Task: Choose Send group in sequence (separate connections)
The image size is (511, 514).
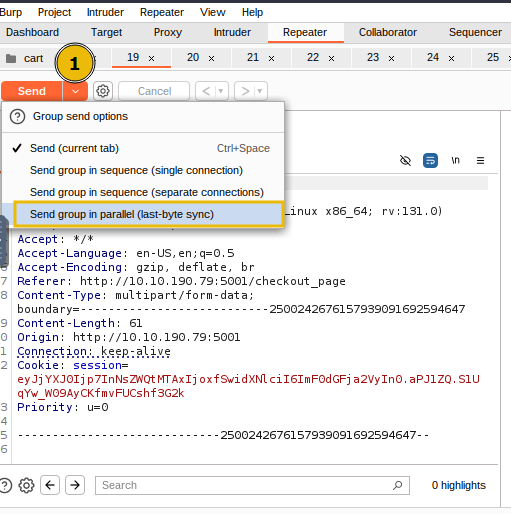Action: click(143, 192)
